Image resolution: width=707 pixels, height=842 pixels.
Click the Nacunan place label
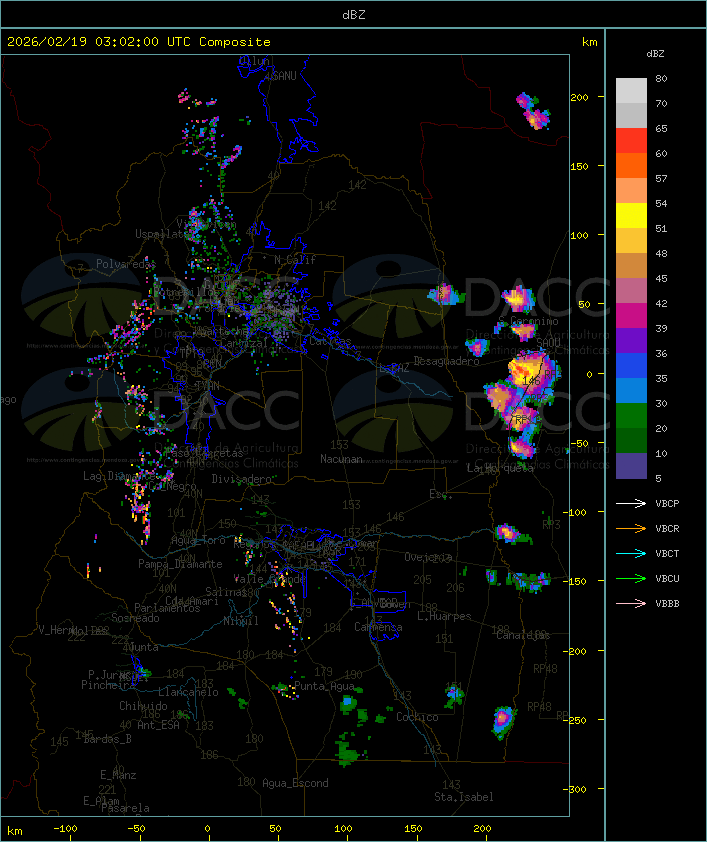pyautogui.click(x=341, y=459)
